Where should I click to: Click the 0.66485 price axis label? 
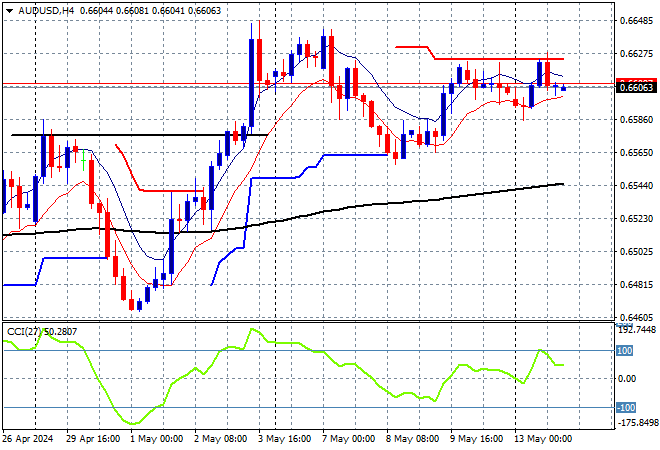coord(636,21)
